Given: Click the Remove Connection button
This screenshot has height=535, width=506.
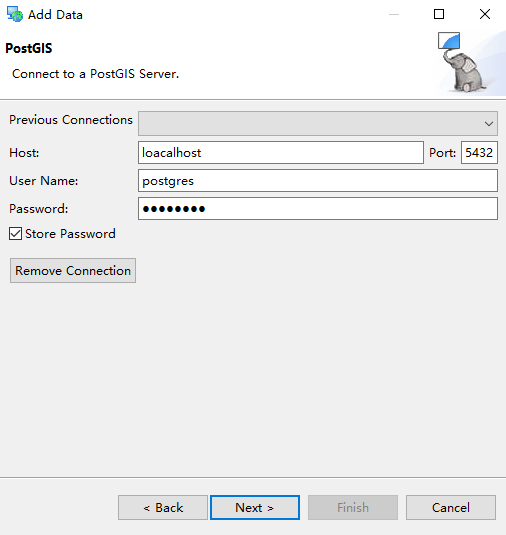Looking at the screenshot, I should [x=73, y=271].
